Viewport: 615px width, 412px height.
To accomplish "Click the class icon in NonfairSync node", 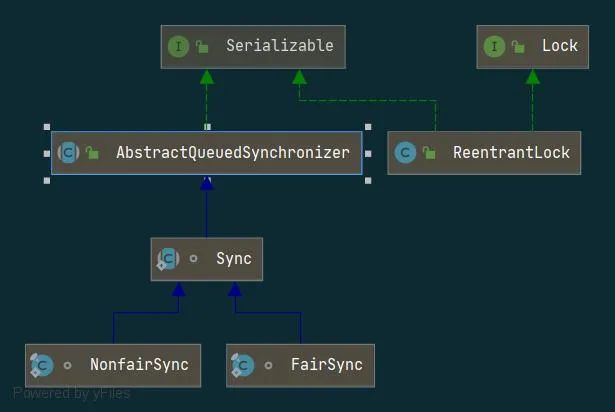I will click(42, 365).
